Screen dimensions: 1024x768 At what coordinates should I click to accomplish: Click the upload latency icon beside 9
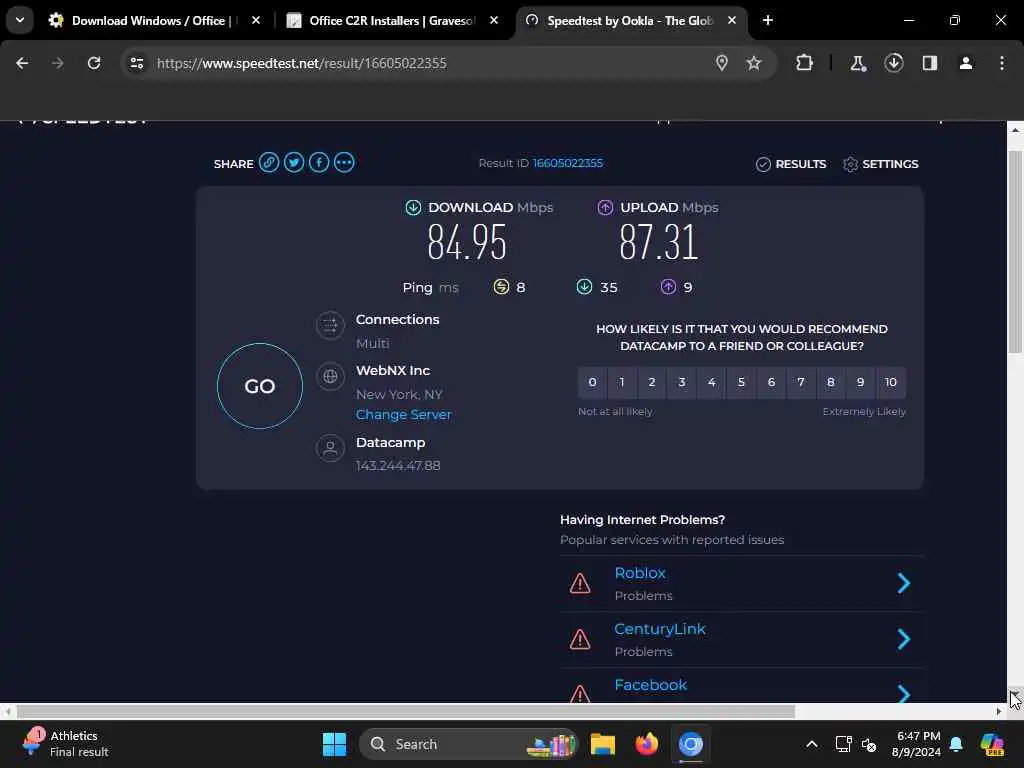tap(668, 287)
